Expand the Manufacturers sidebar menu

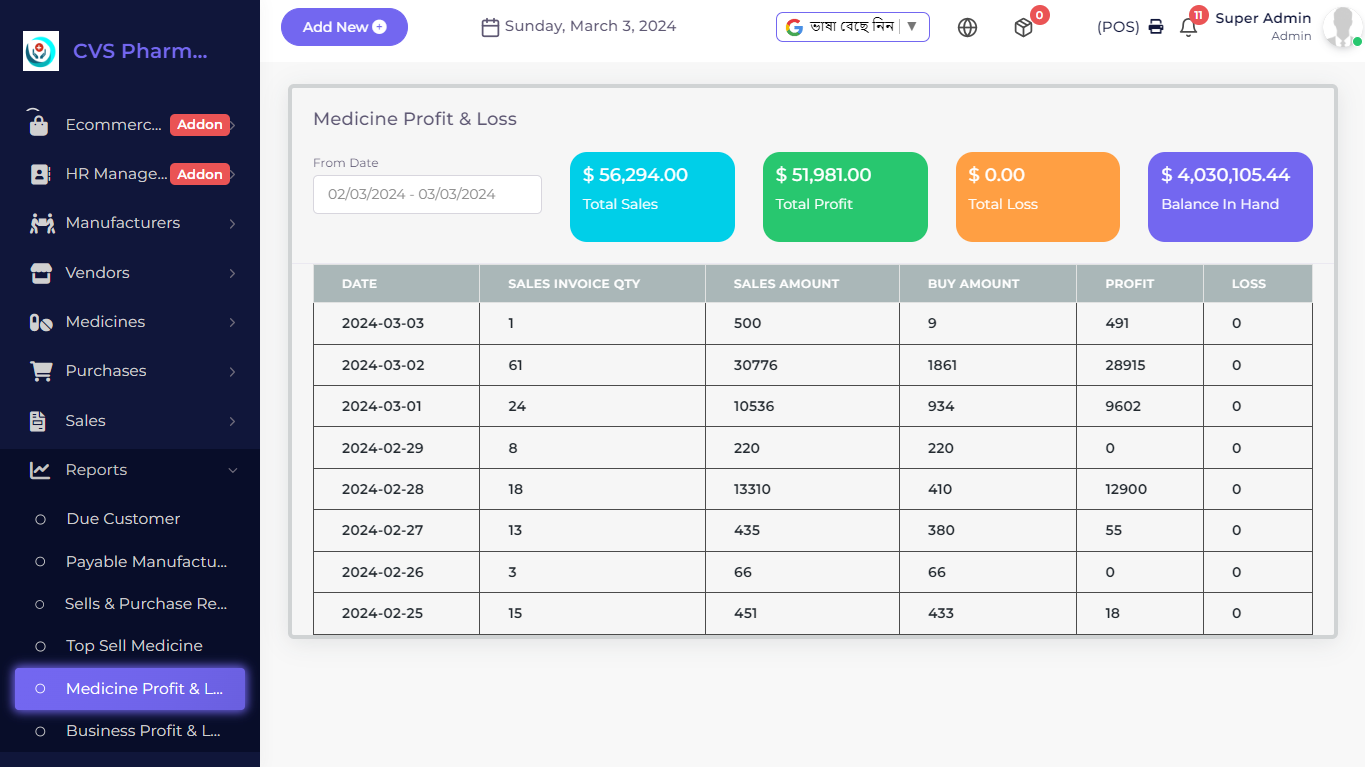point(130,223)
